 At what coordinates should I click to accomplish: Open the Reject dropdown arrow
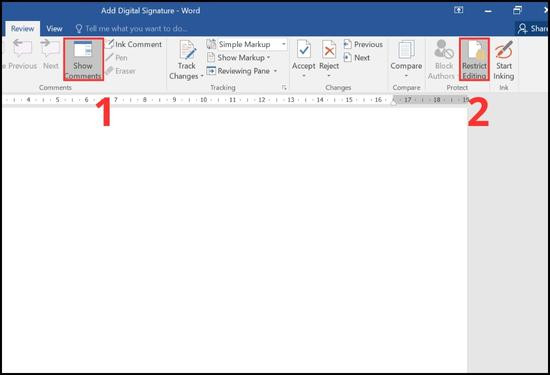(x=329, y=75)
